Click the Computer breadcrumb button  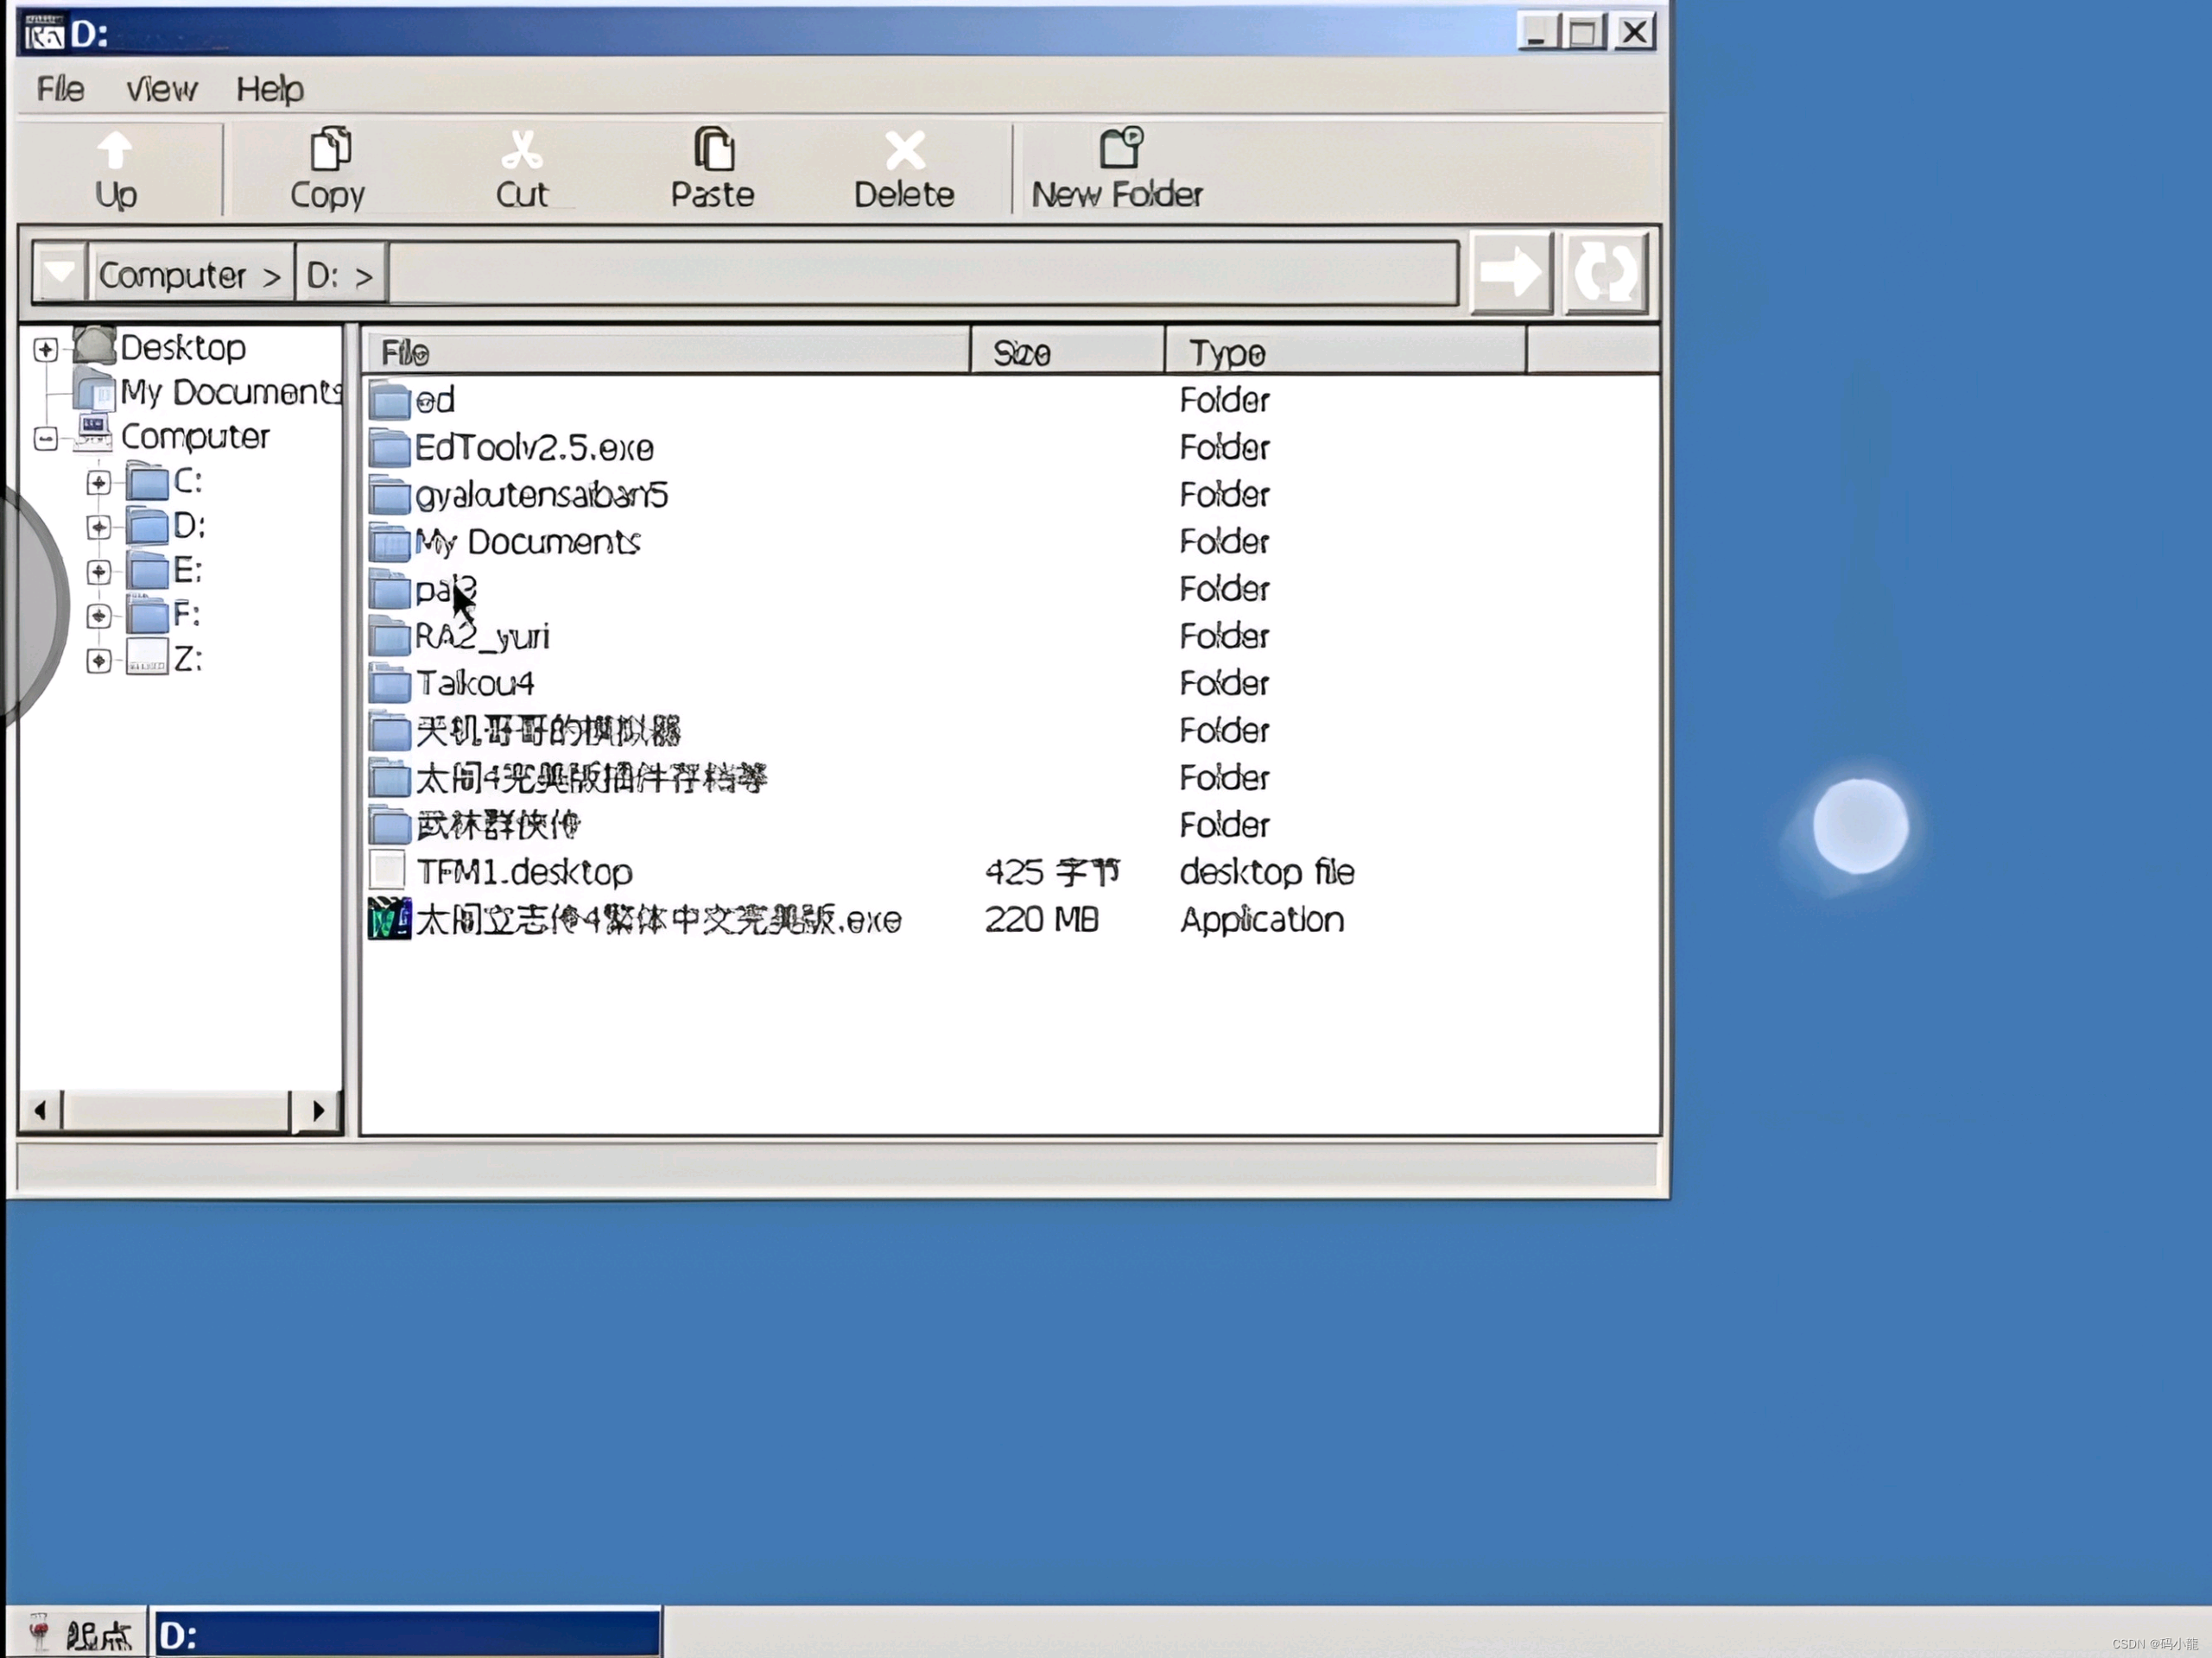click(x=189, y=274)
